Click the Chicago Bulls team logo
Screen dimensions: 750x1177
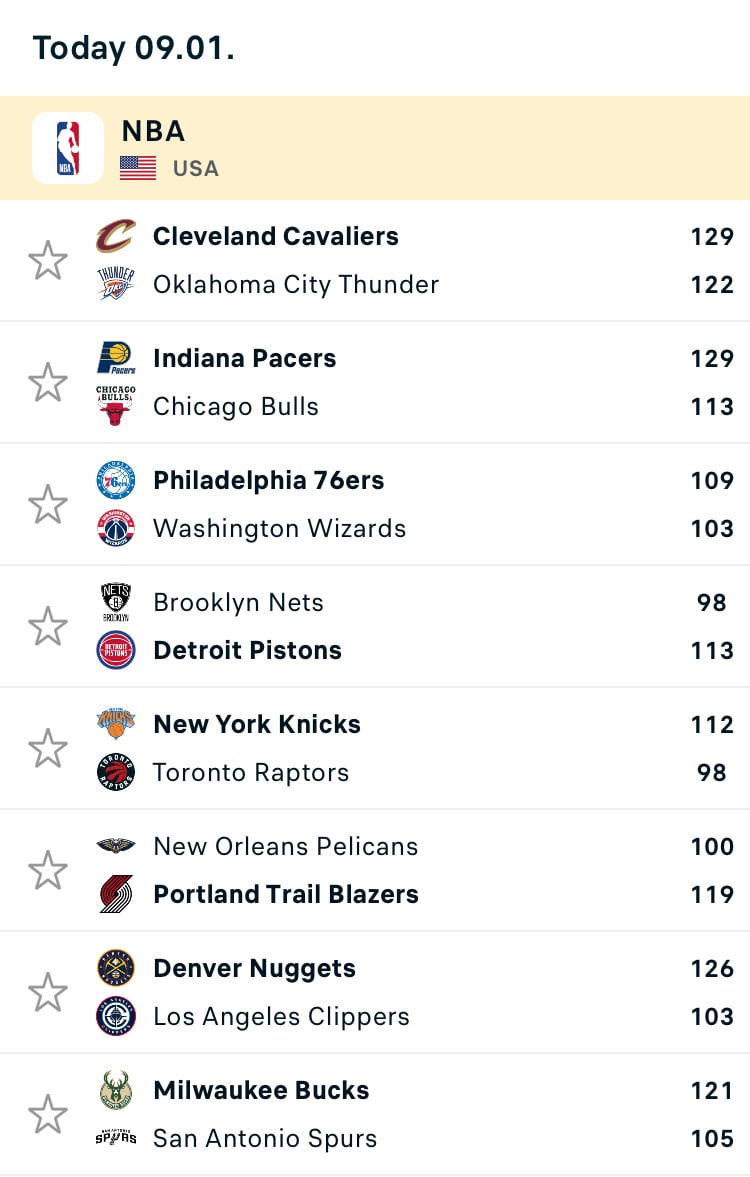[x=116, y=406]
